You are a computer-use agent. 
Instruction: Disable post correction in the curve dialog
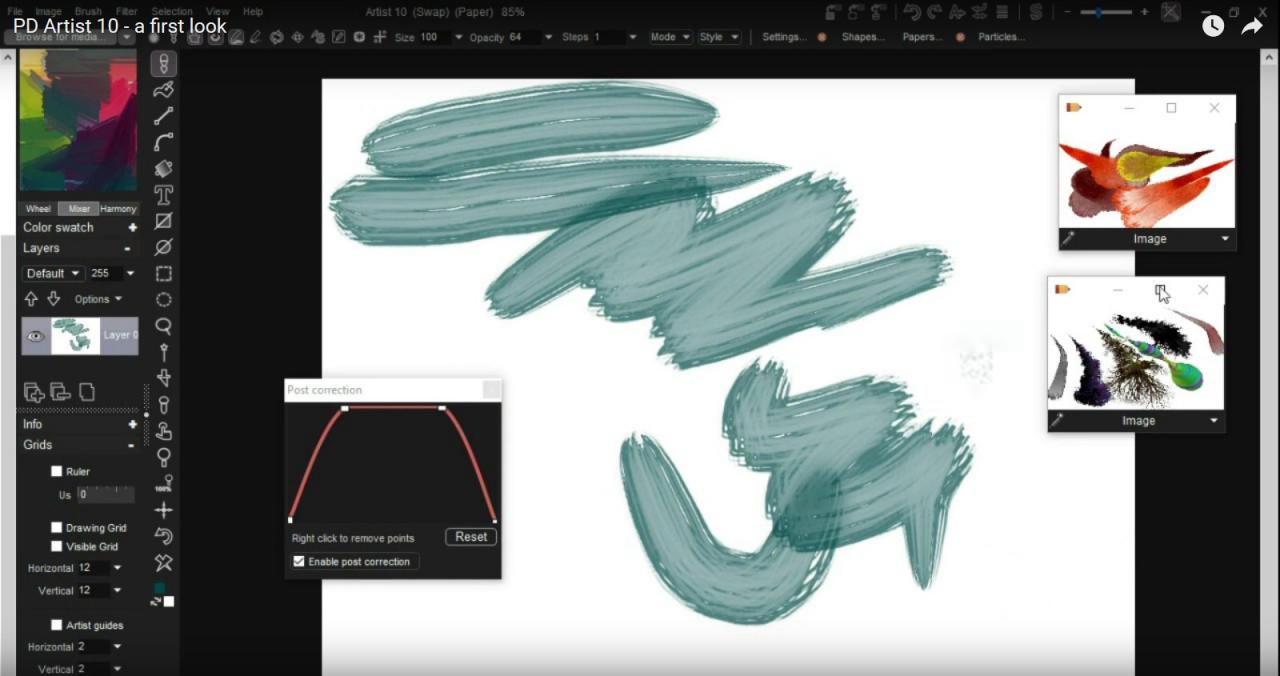click(298, 561)
